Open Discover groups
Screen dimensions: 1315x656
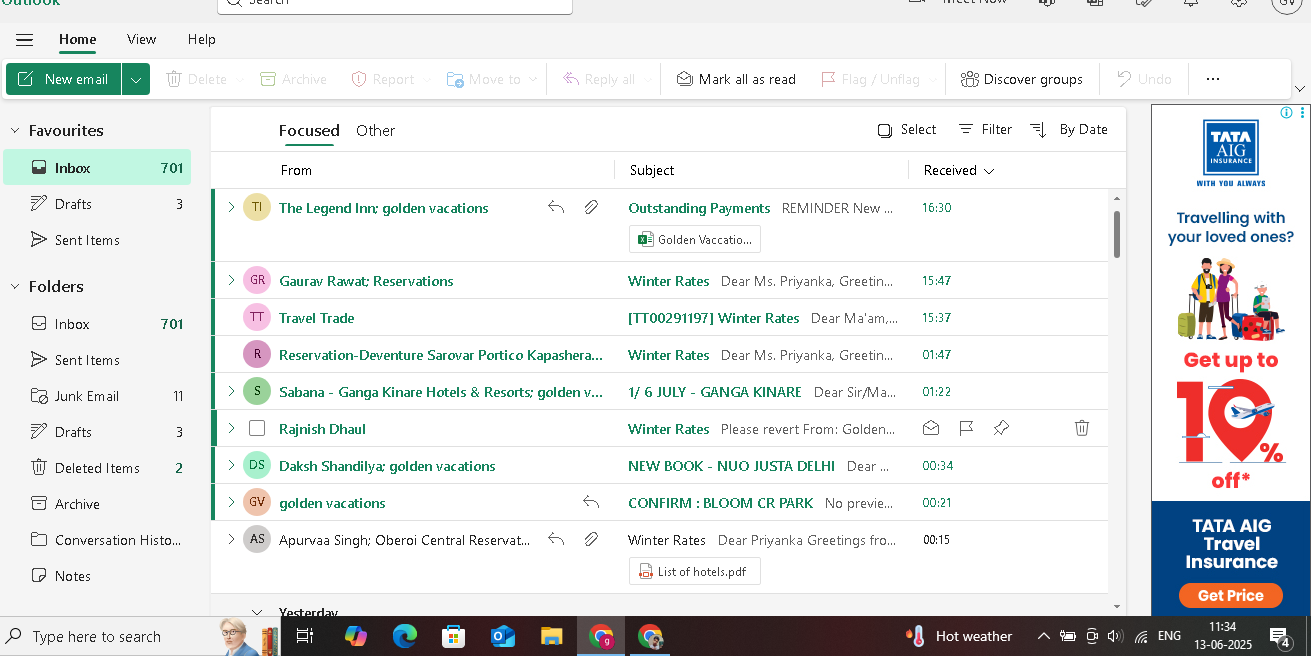(1022, 79)
